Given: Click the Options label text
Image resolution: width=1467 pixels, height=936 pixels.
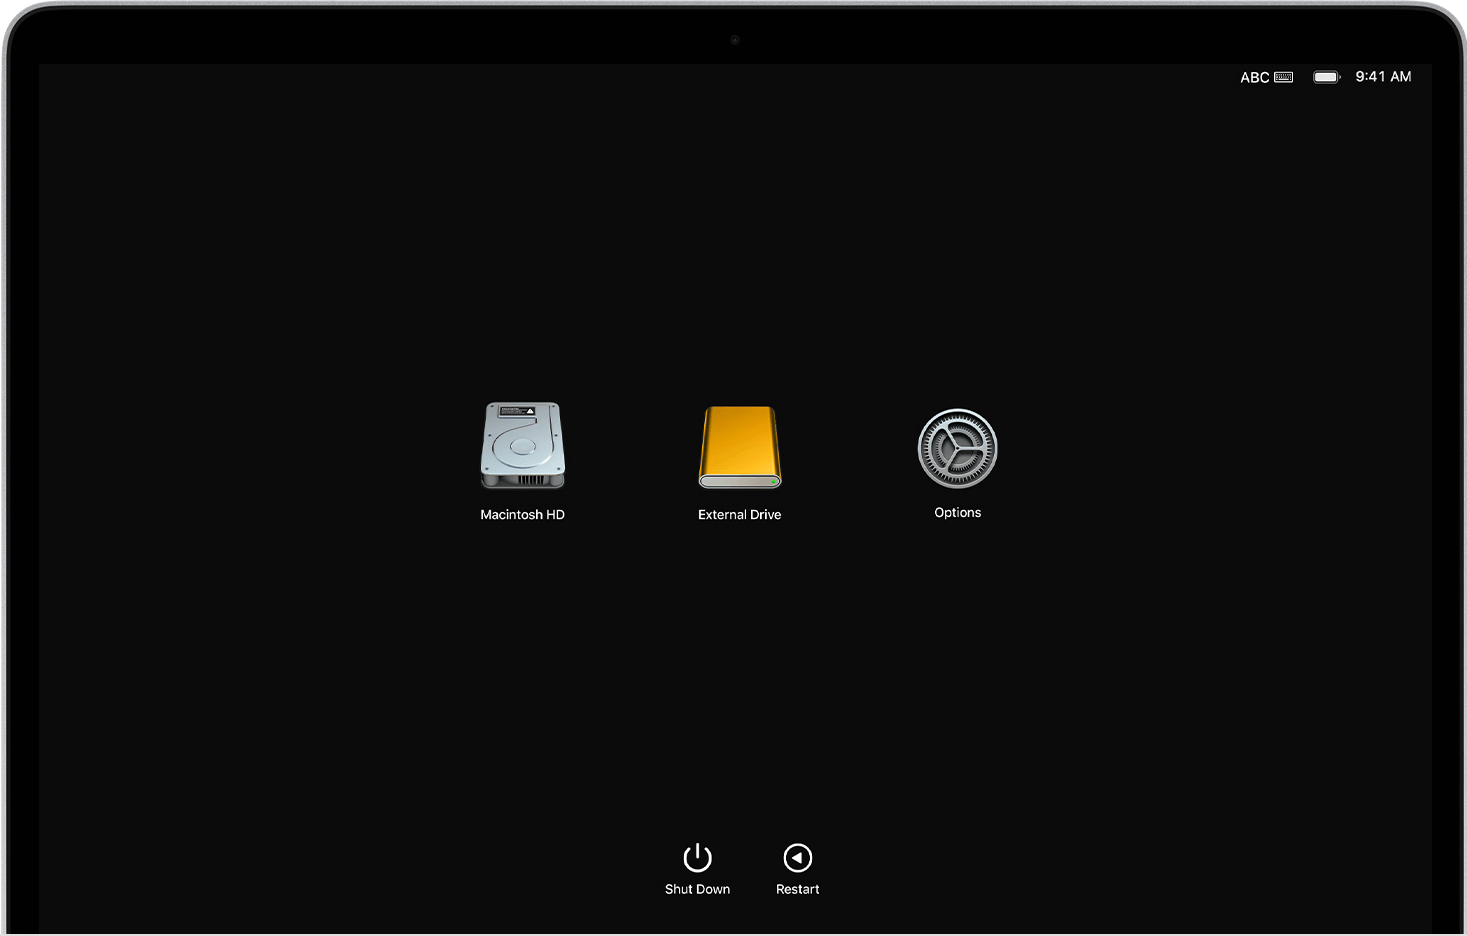Looking at the screenshot, I should point(958,513).
